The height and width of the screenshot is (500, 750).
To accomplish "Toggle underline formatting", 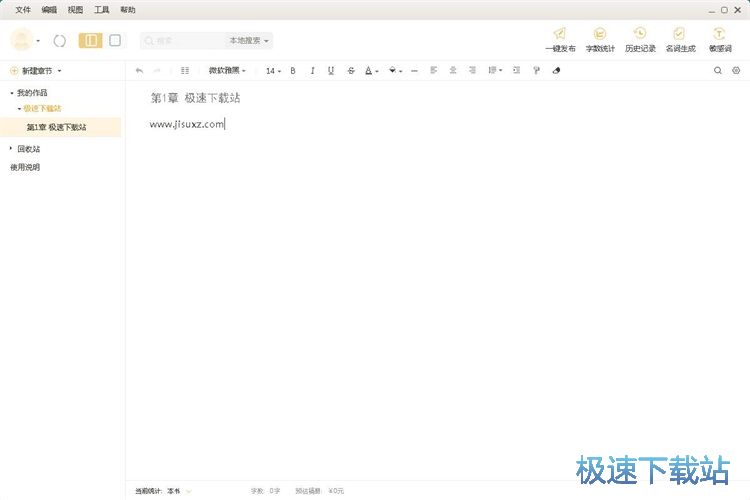I will (x=331, y=71).
